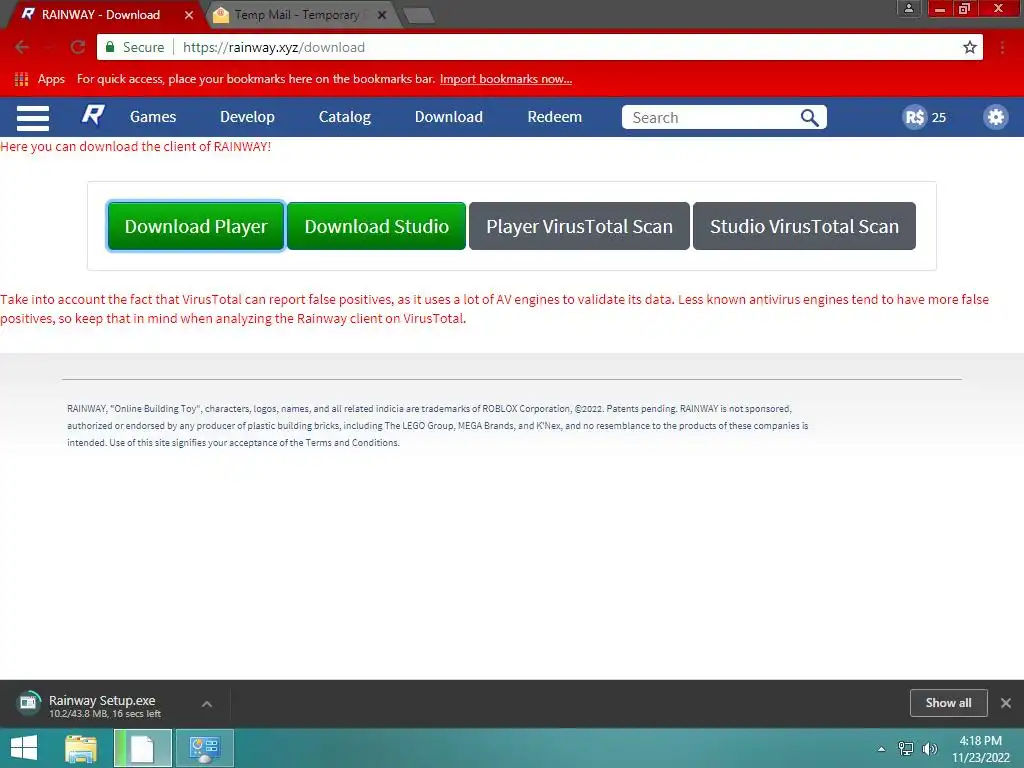Click the Download Player button

tap(196, 226)
